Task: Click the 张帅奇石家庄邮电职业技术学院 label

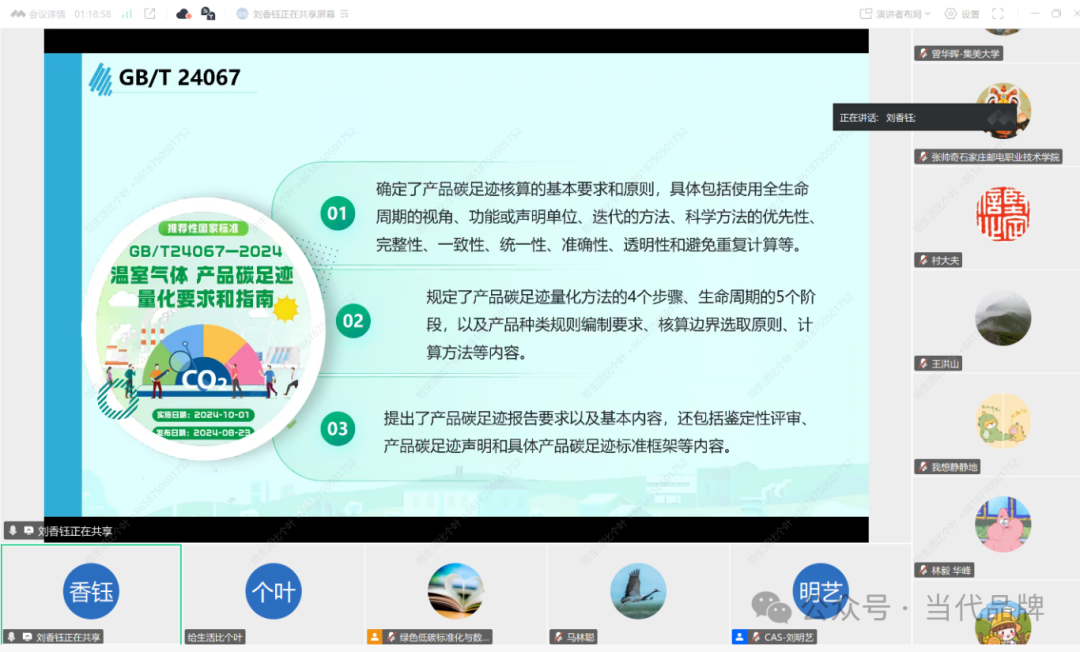Action: tap(995, 157)
